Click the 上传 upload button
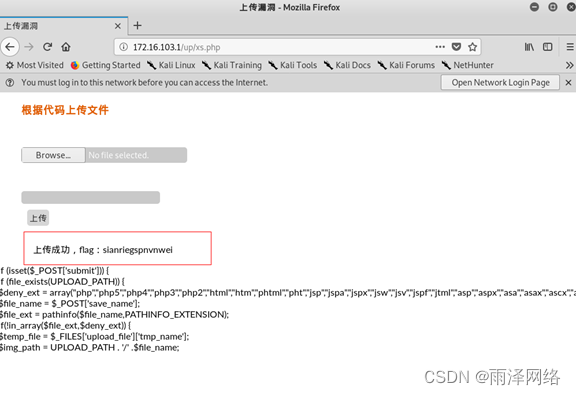The image size is (576, 395). point(38,218)
